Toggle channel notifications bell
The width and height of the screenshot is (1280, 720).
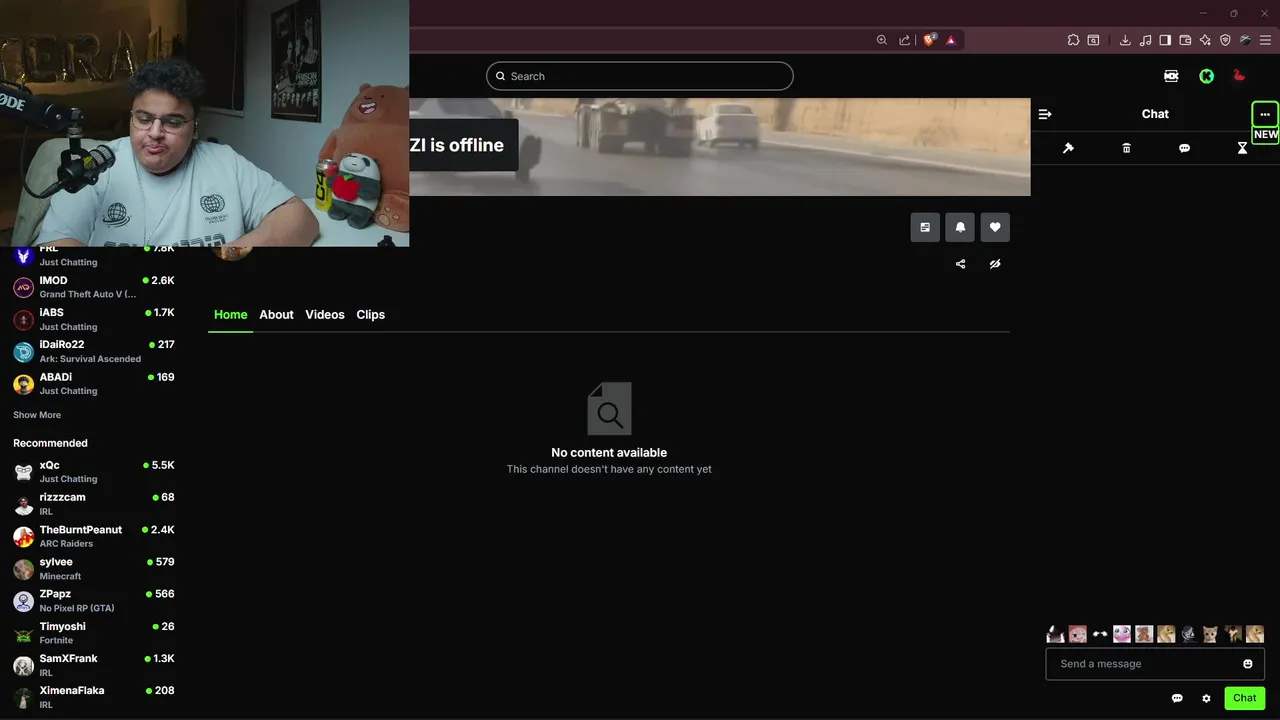point(960,227)
